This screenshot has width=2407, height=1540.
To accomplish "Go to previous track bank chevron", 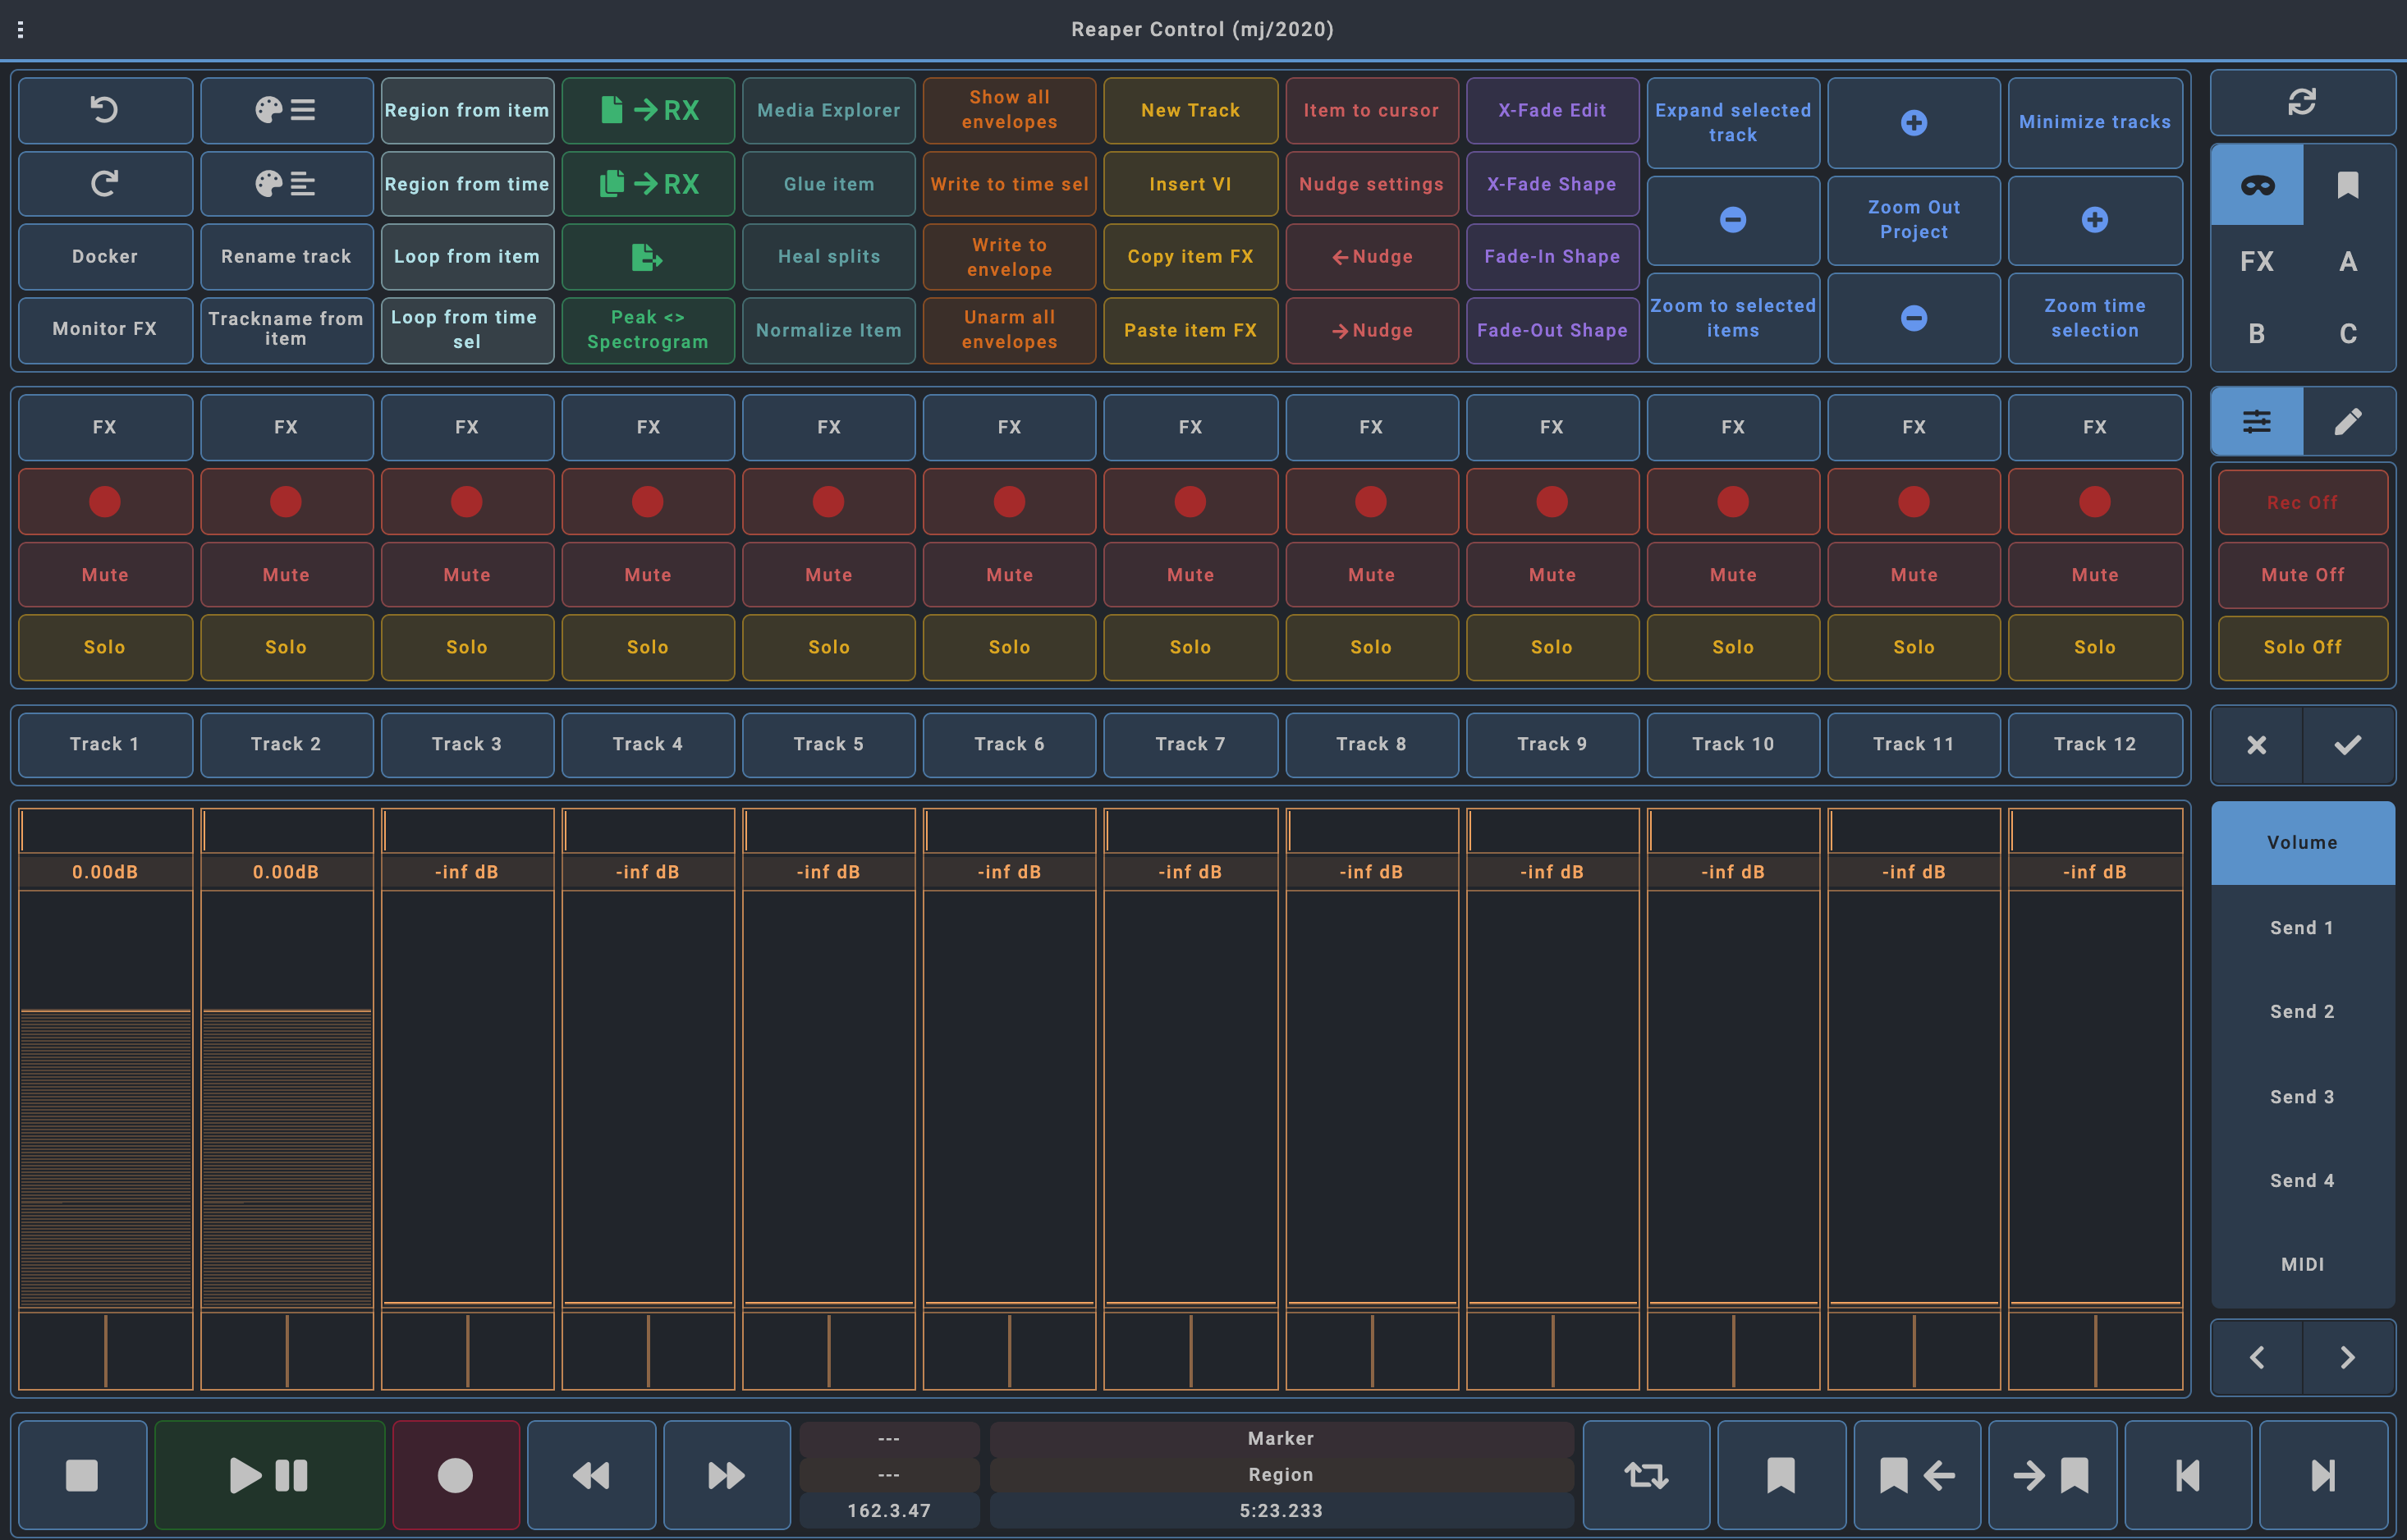I will click(x=2257, y=1357).
